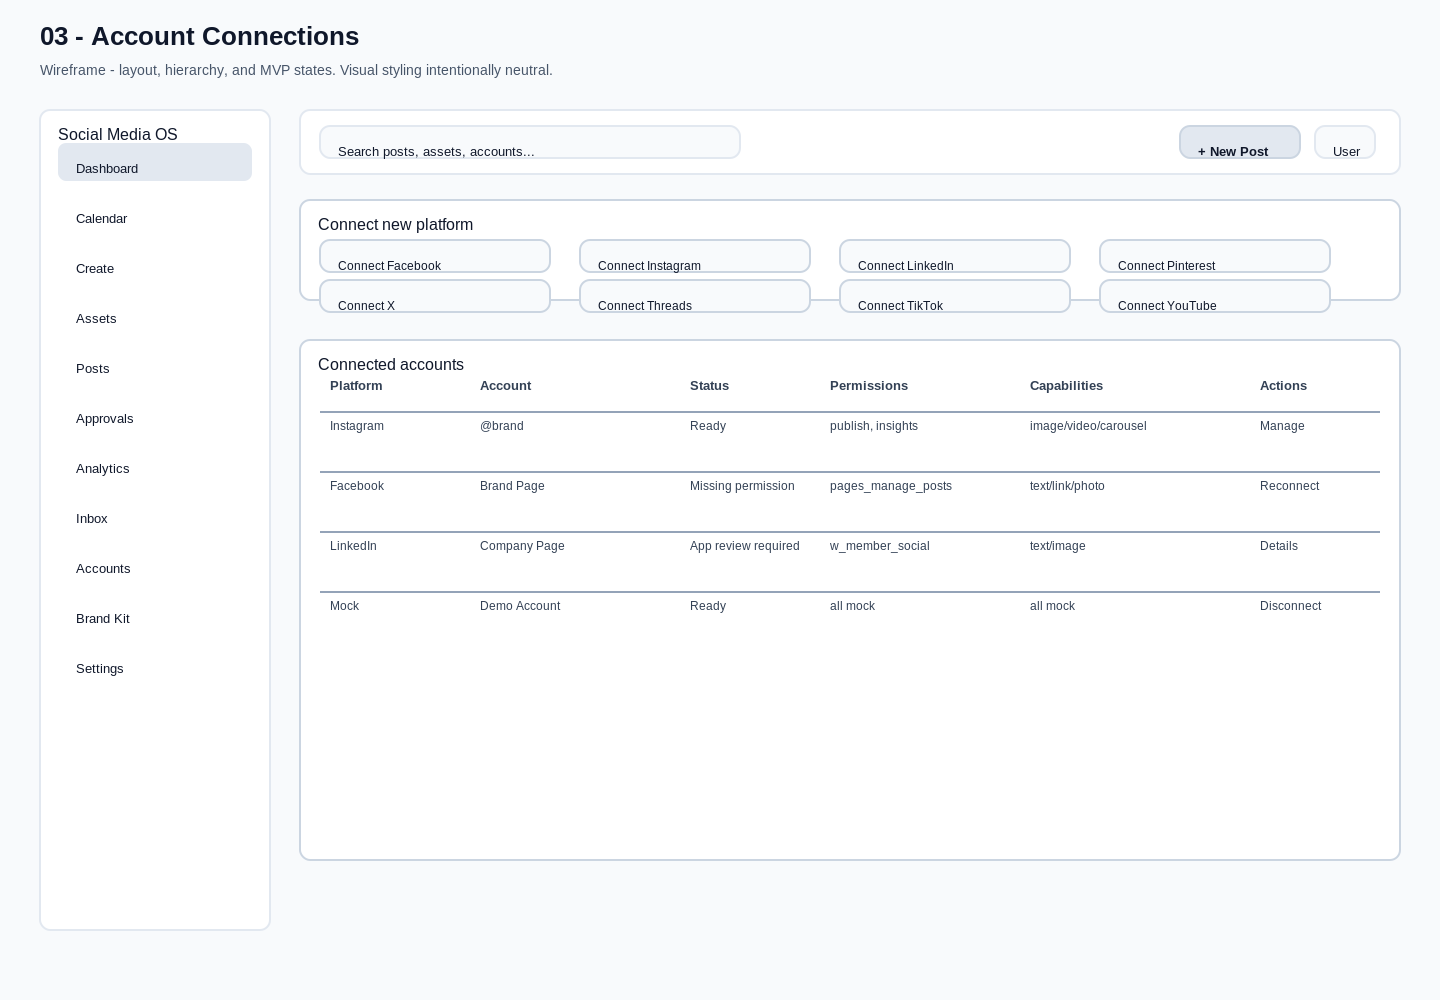Open the Dashboard sidebar item
The width and height of the screenshot is (1440, 1000).
(x=155, y=162)
